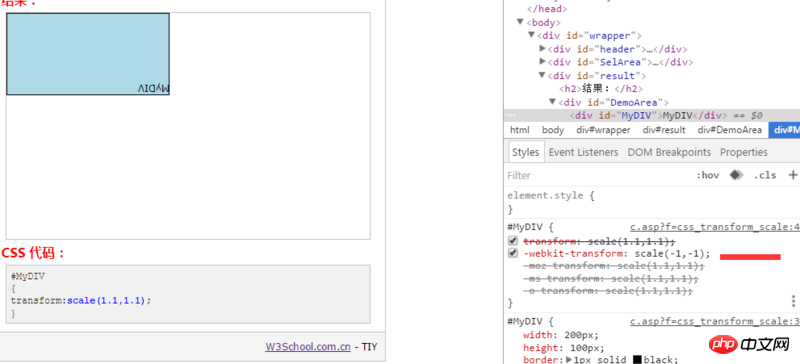Click the struck-out -ms-transform declaration
The image size is (800, 364).
611,279
